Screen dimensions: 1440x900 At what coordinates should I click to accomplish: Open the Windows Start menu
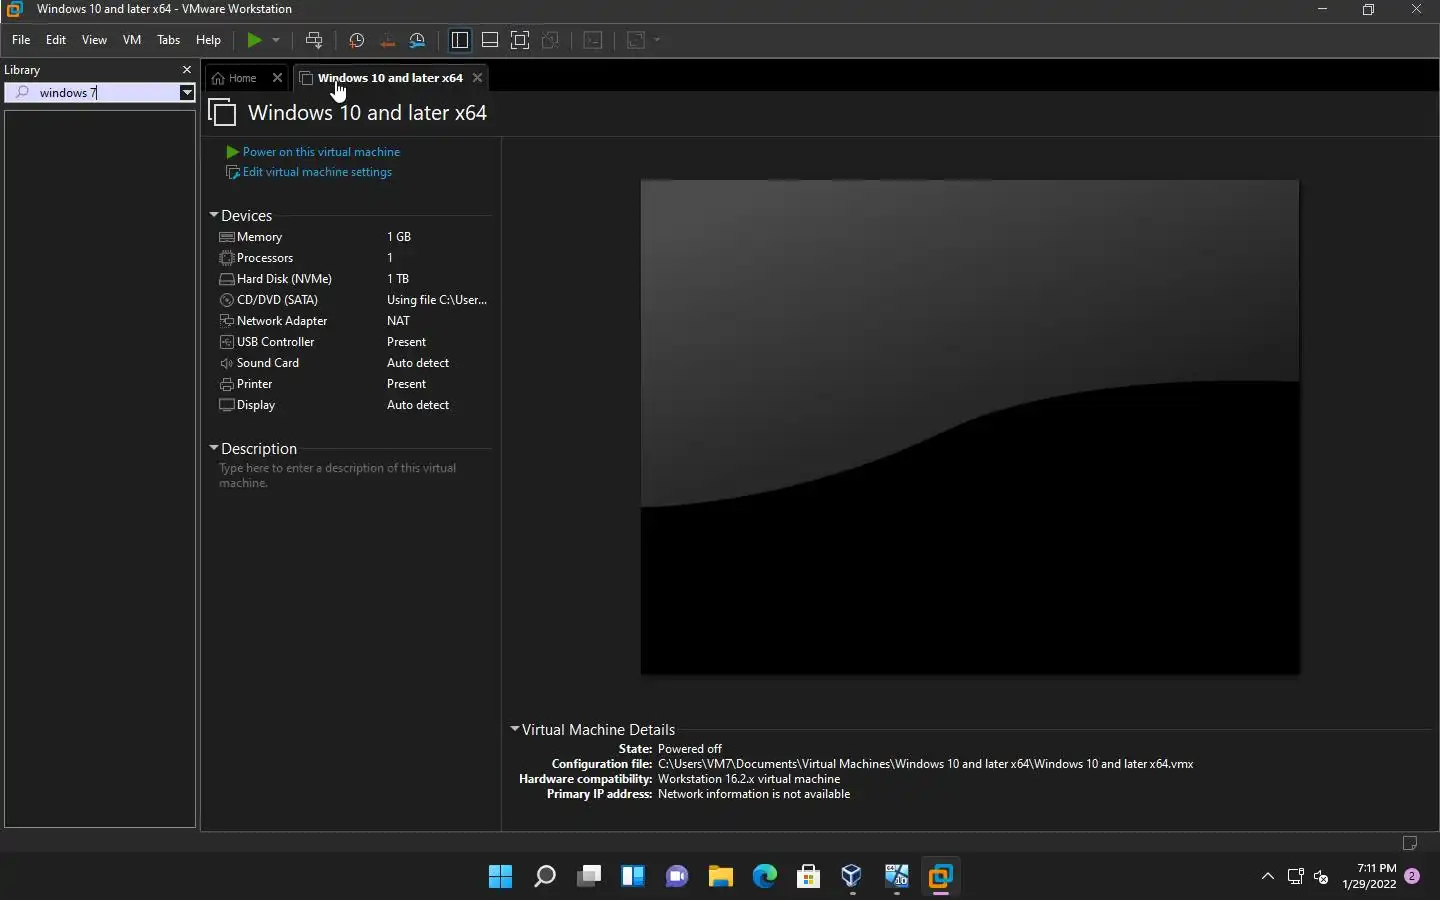(x=500, y=877)
